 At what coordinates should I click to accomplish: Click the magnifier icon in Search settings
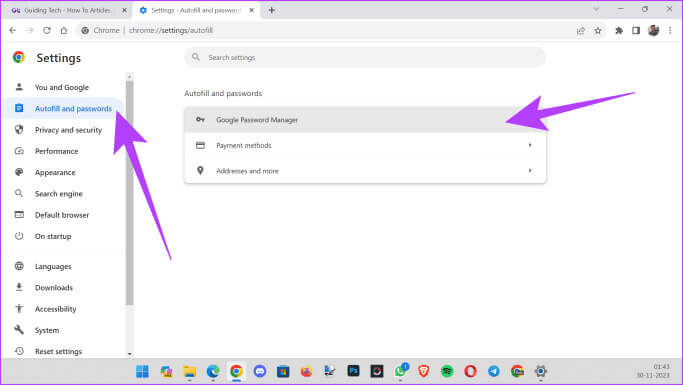(x=196, y=57)
